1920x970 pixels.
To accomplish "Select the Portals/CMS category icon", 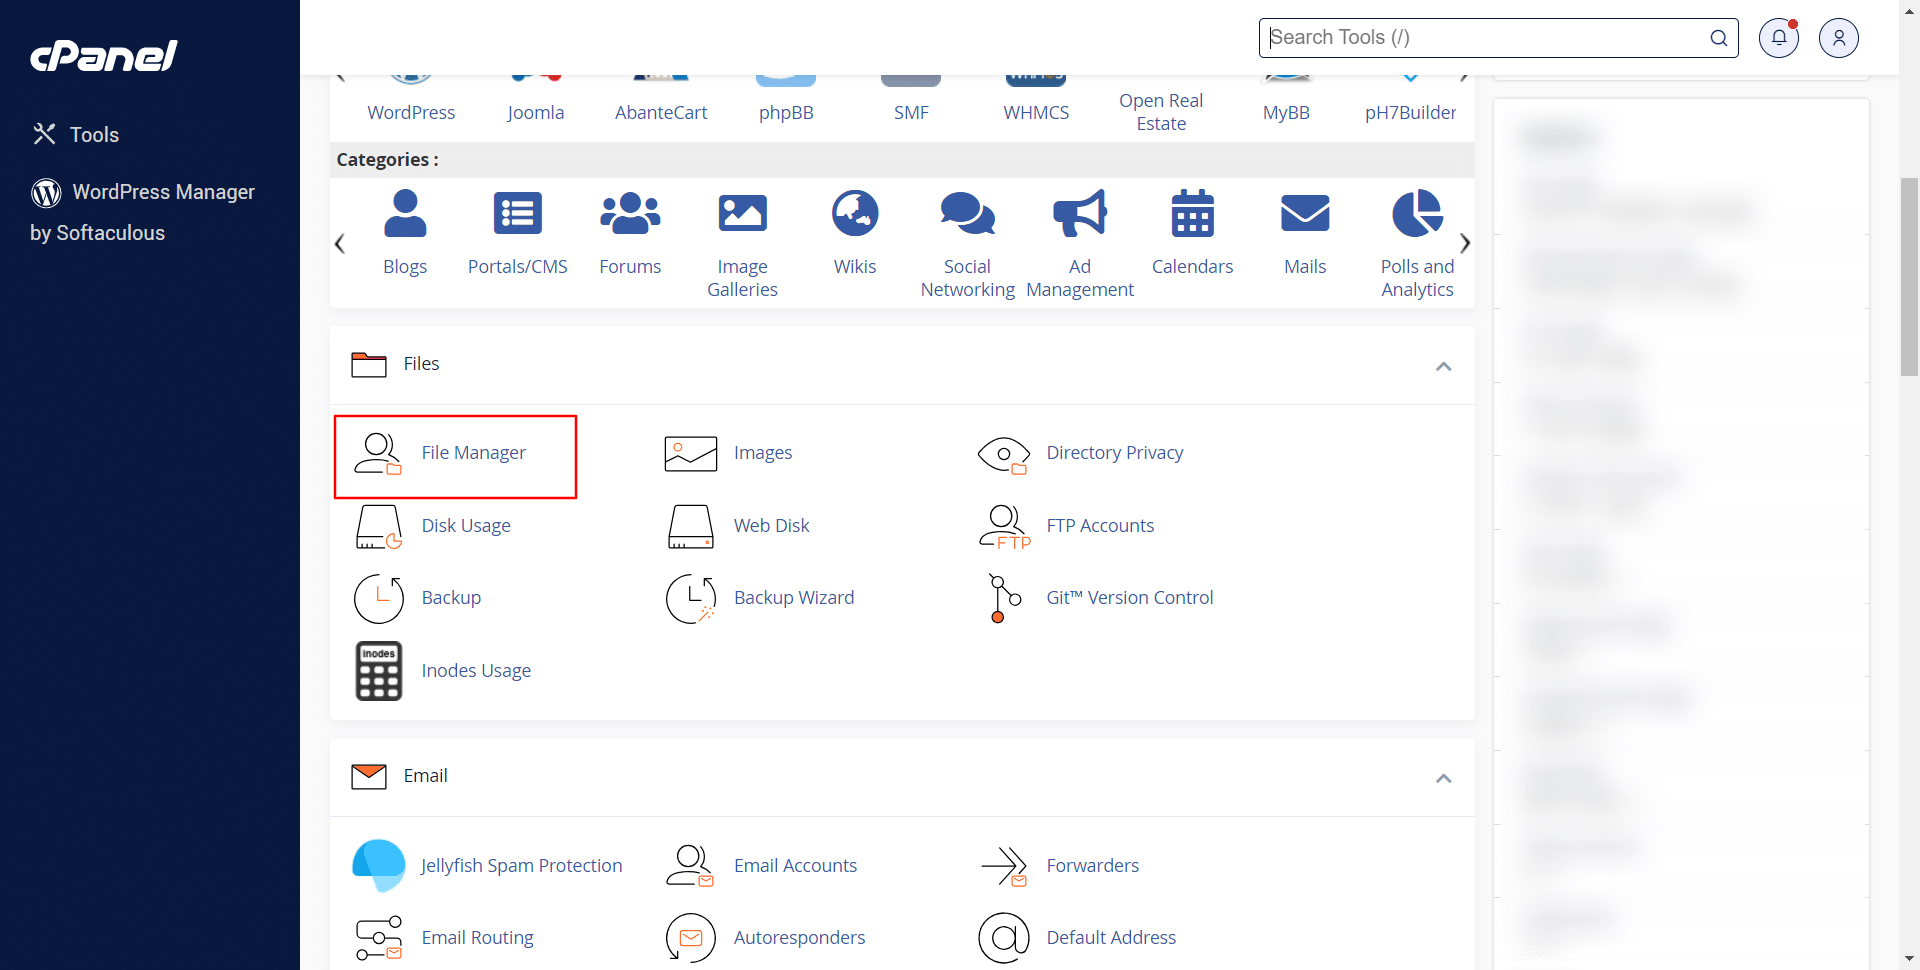I will click(x=518, y=213).
